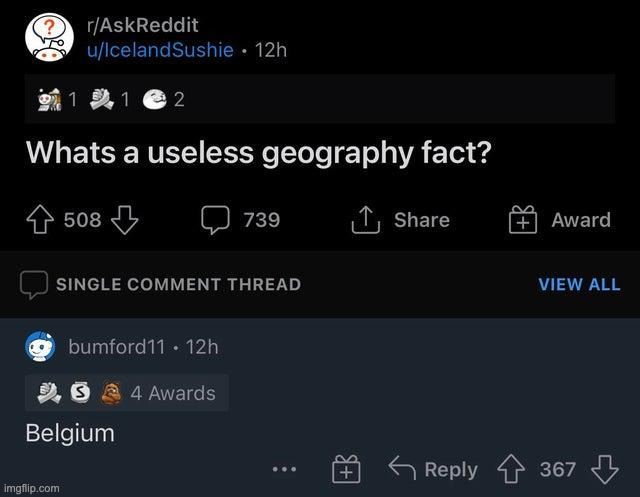
Task: Tap the Share icon on the post
Action: pyautogui.click(x=366, y=220)
